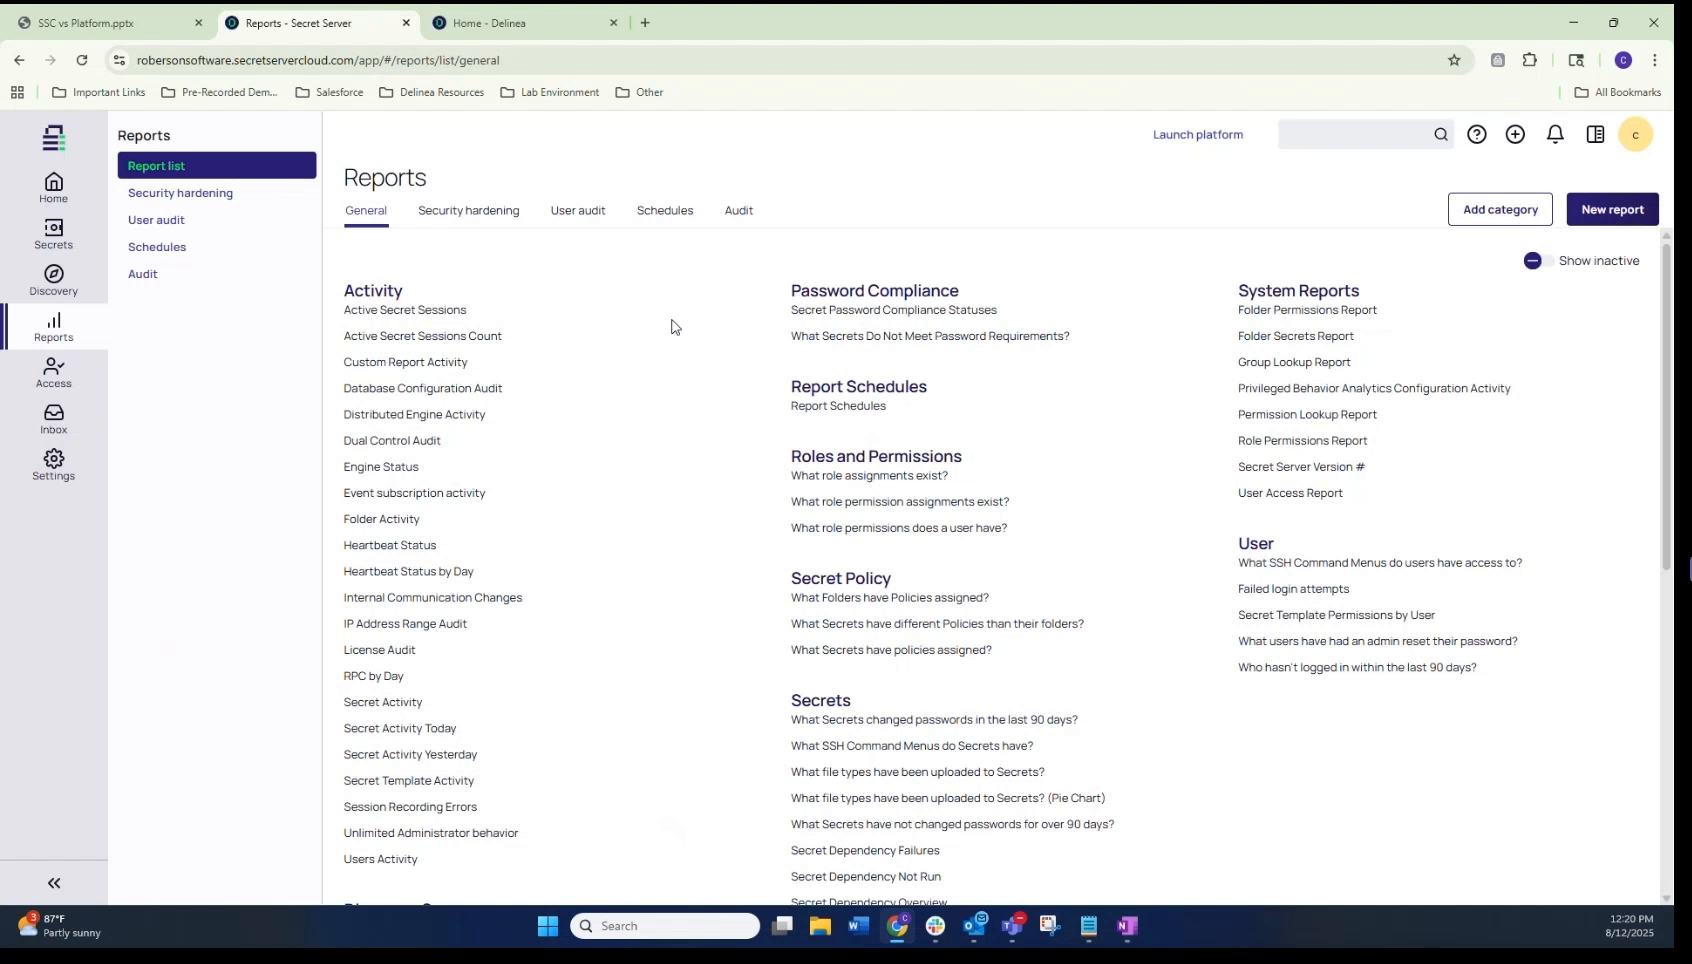Navigate to Discovery in the left sidebar
The height and width of the screenshot is (964, 1692).
[53, 279]
